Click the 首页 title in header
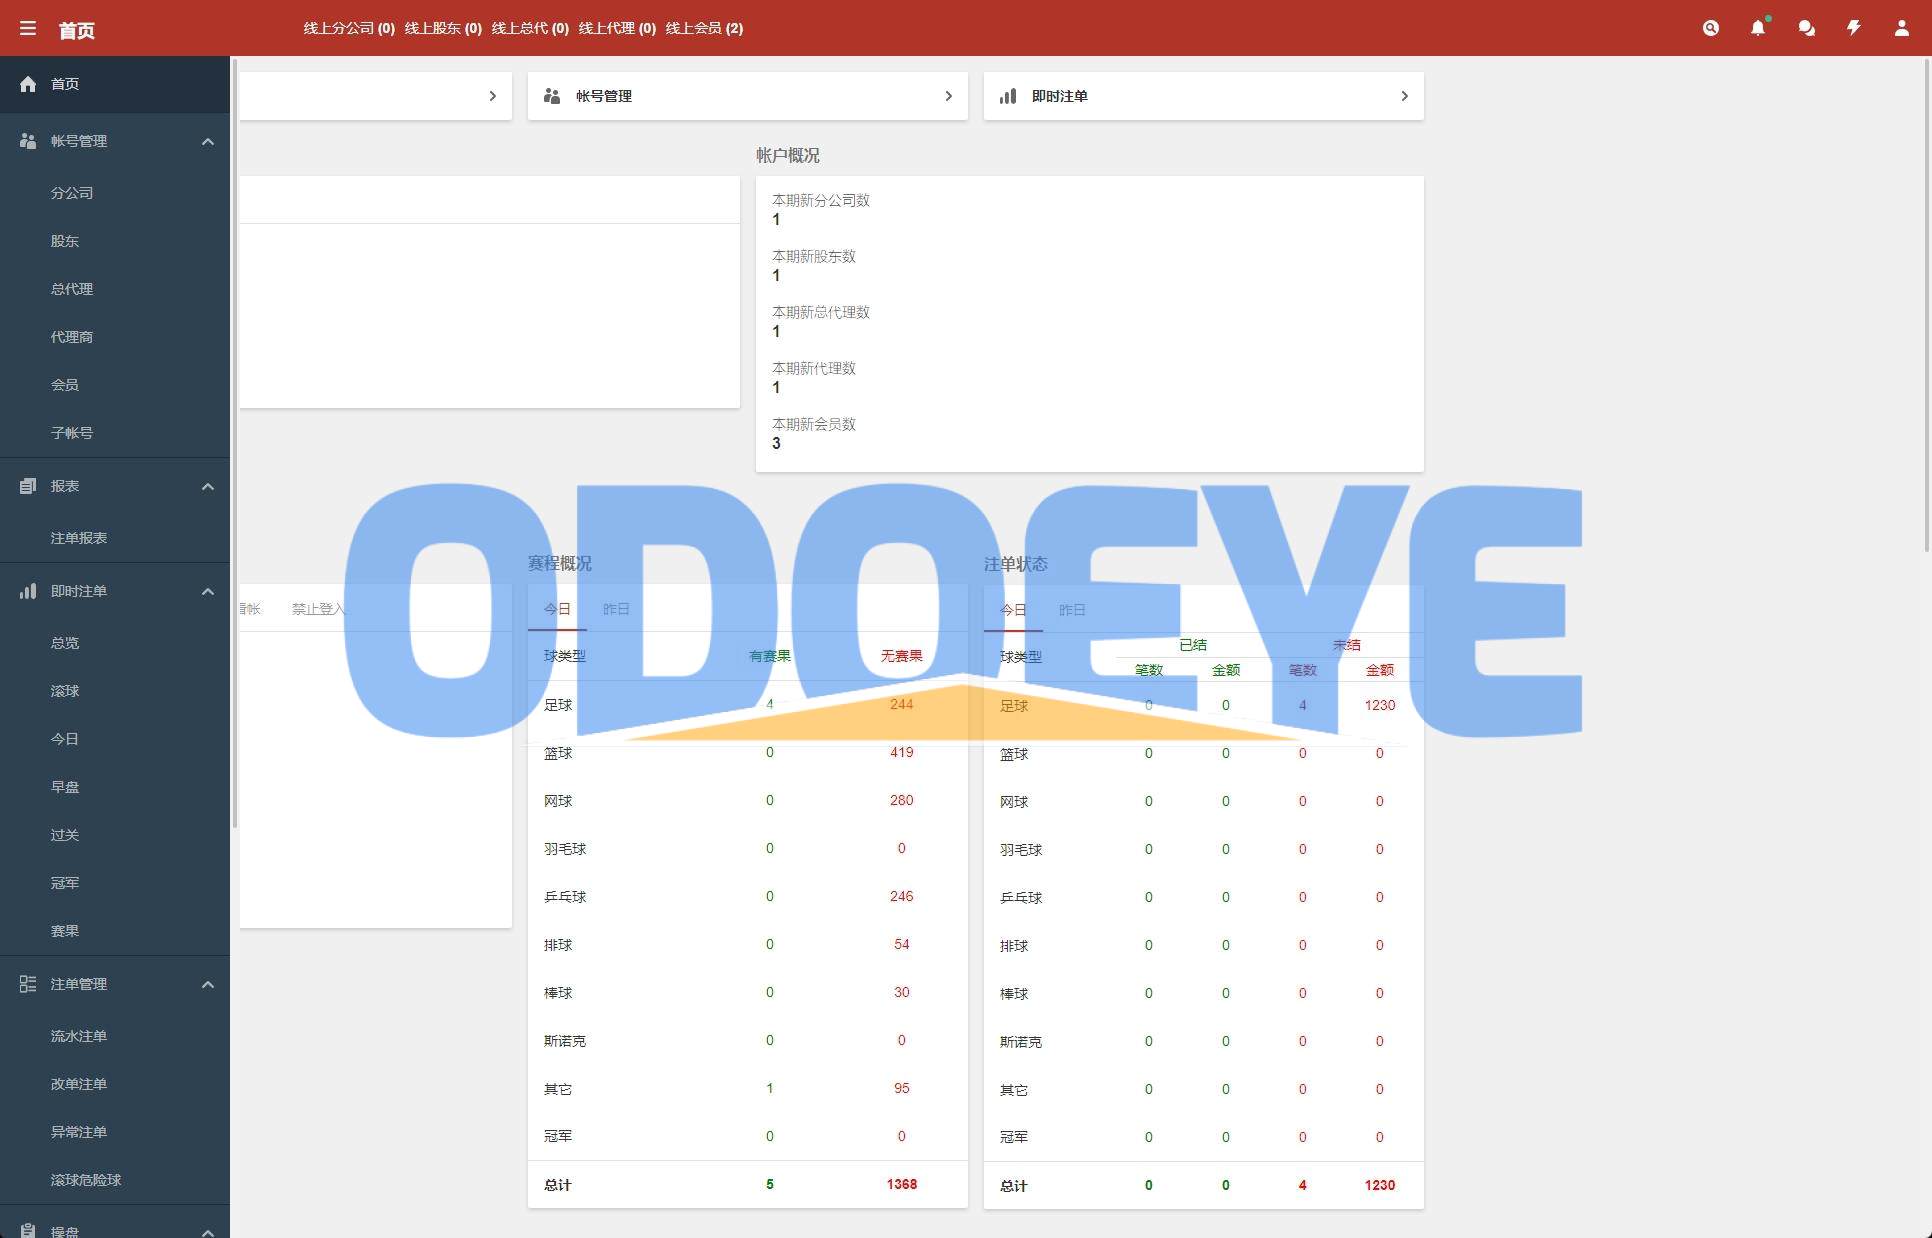 point(76,30)
